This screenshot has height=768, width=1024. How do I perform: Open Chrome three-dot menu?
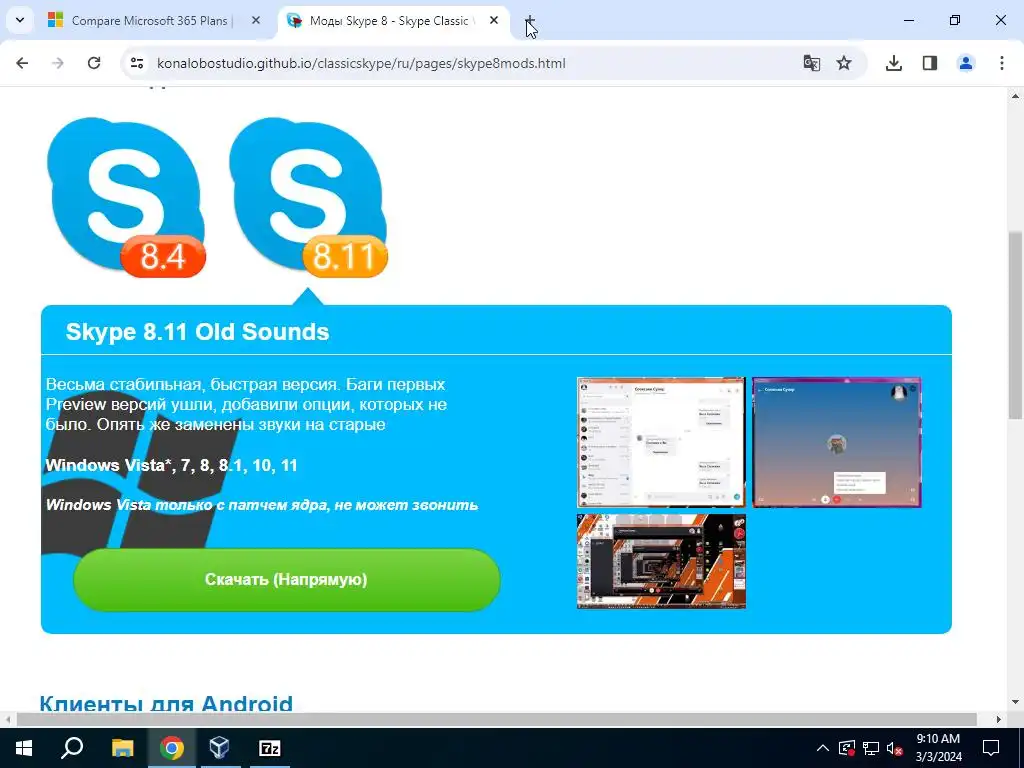point(1002,63)
